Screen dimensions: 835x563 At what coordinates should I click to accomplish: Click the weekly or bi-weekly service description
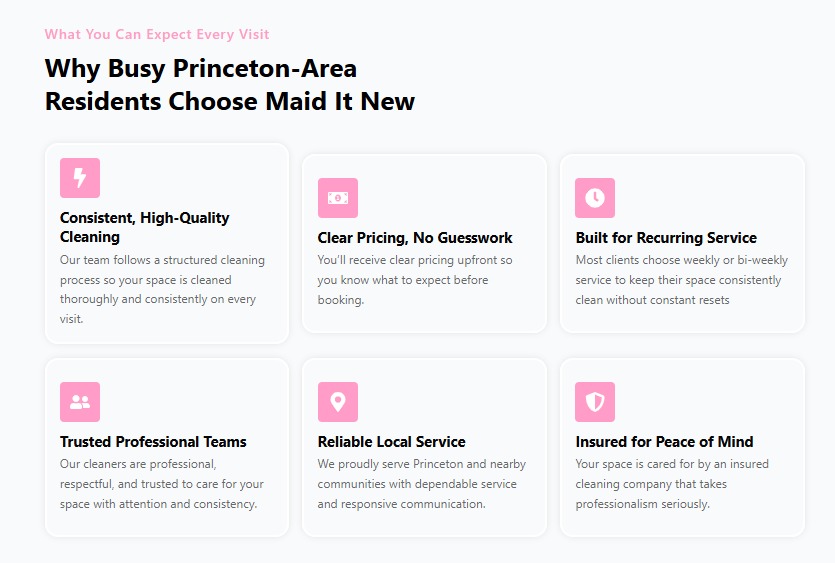pos(681,280)
